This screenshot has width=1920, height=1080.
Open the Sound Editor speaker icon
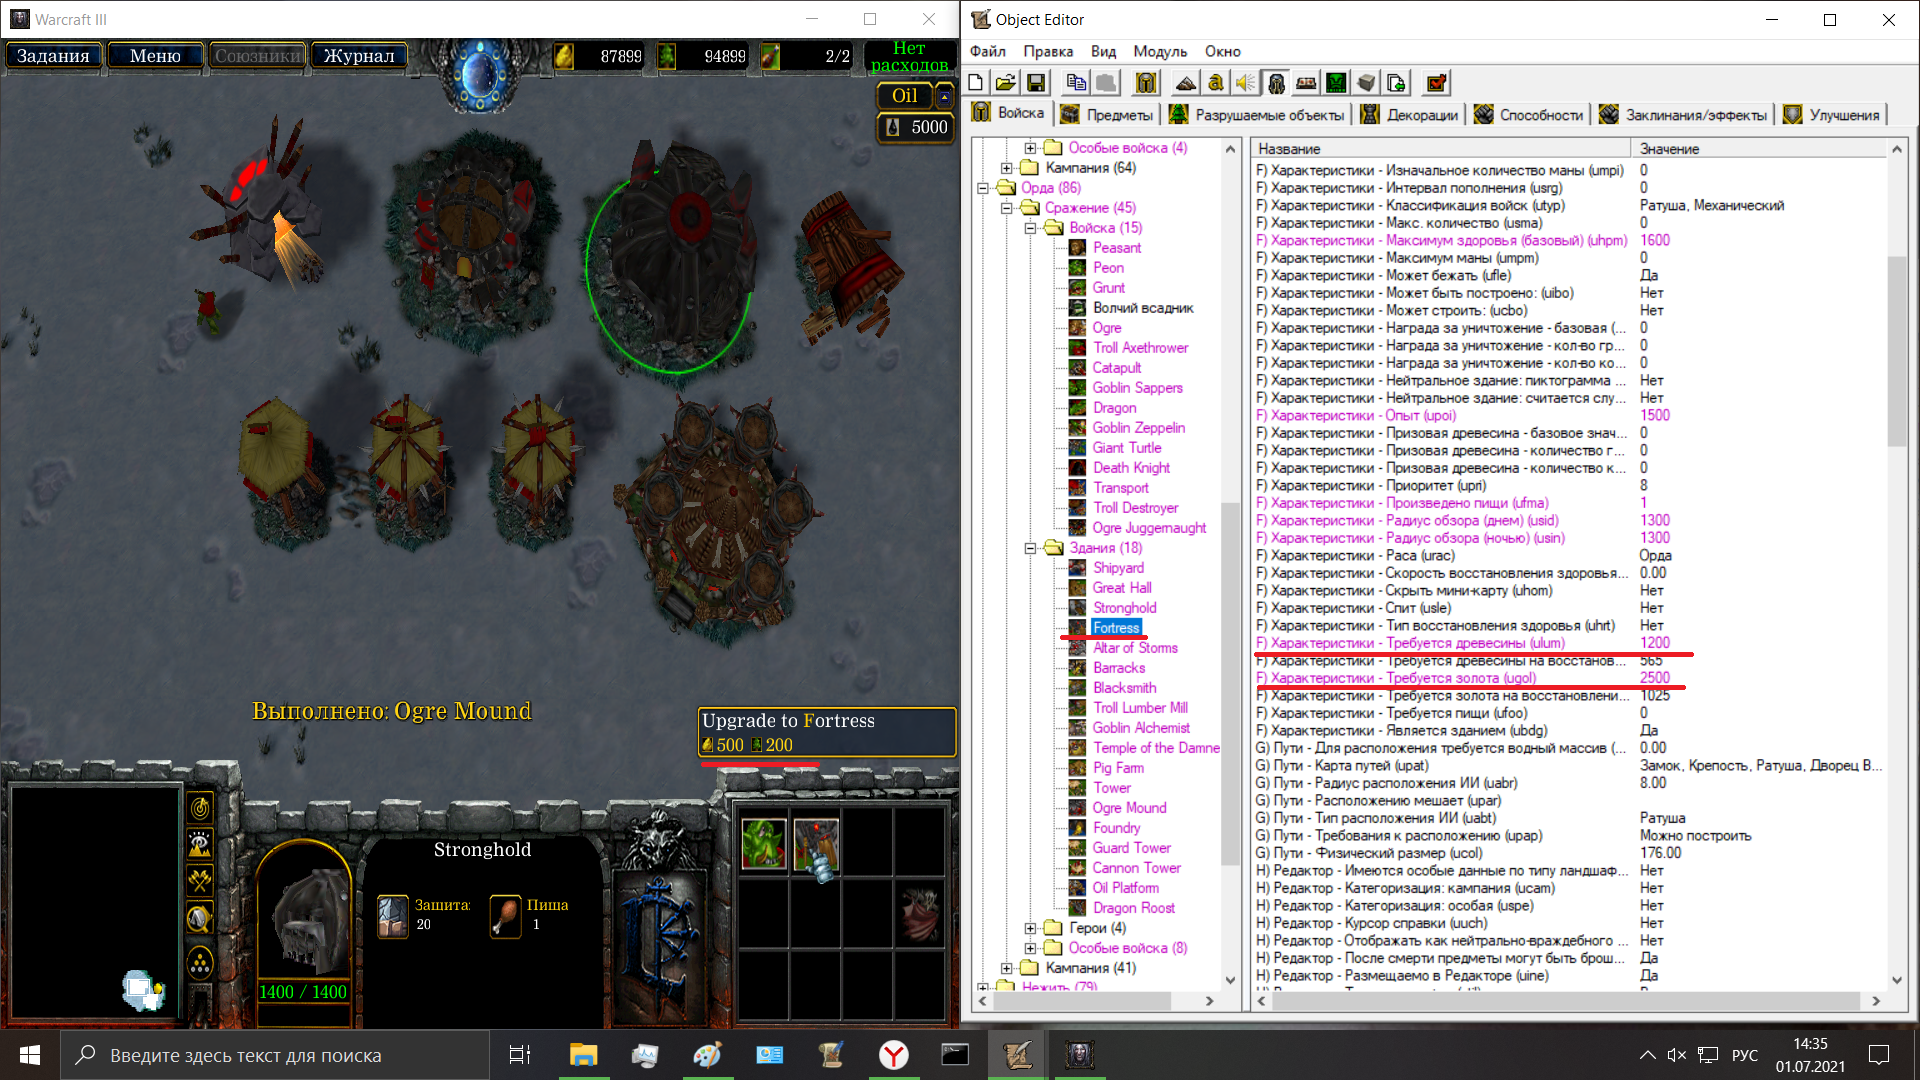[x=1246, y=83]
